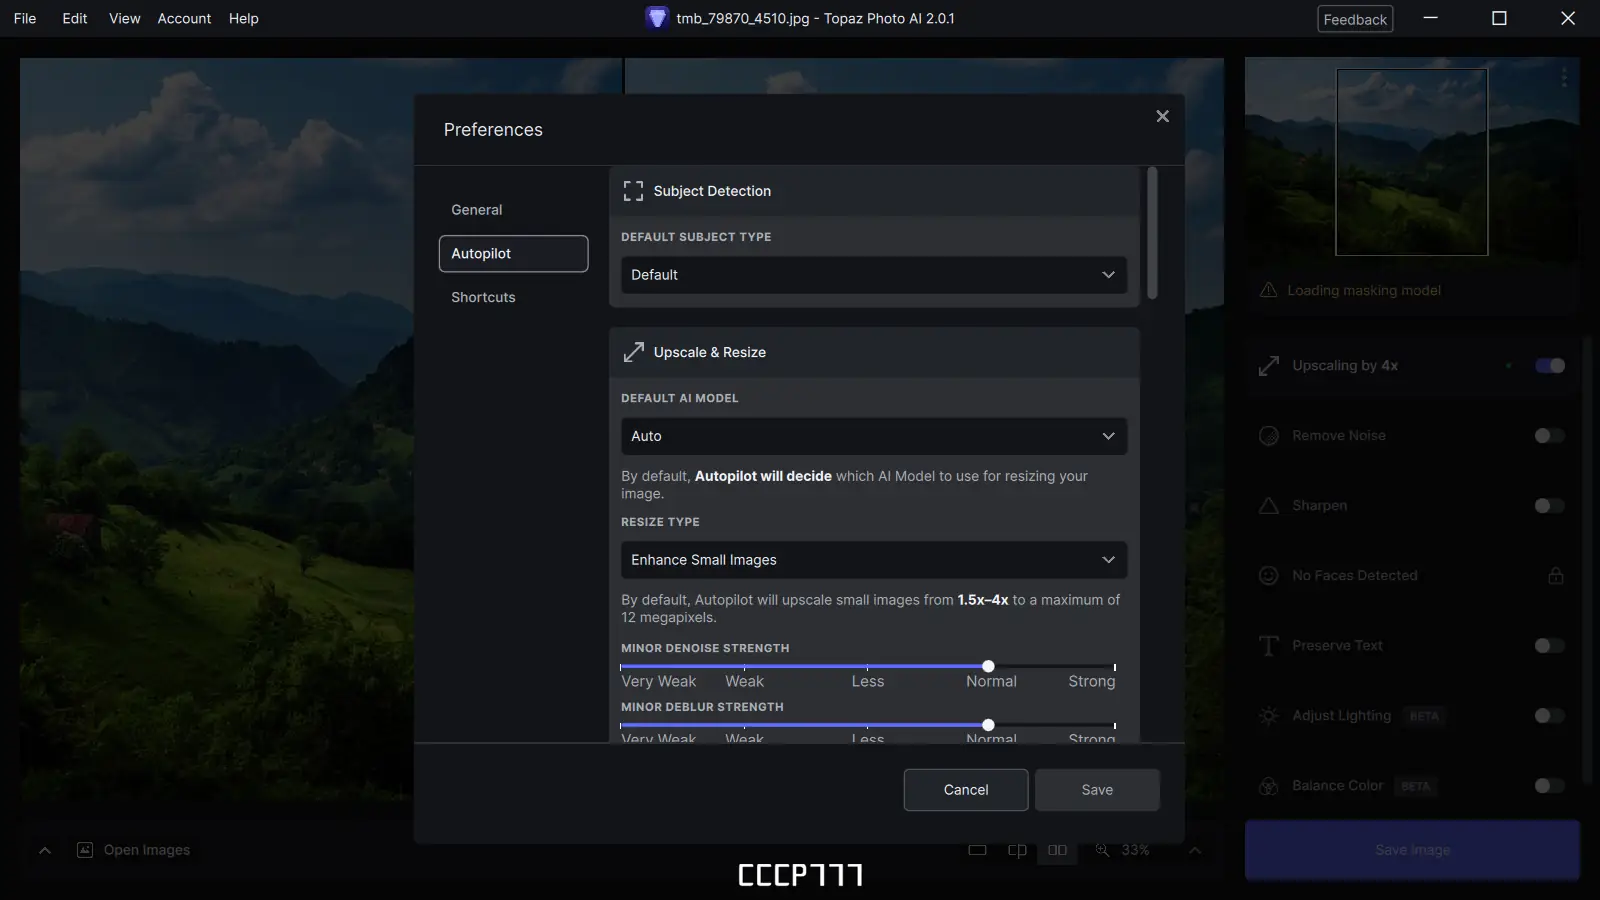Enable the Sharpen switch
Image resolution: width=1600 pixels, height=900 pixels.
pyautogui.click(x=1550, y=506)
